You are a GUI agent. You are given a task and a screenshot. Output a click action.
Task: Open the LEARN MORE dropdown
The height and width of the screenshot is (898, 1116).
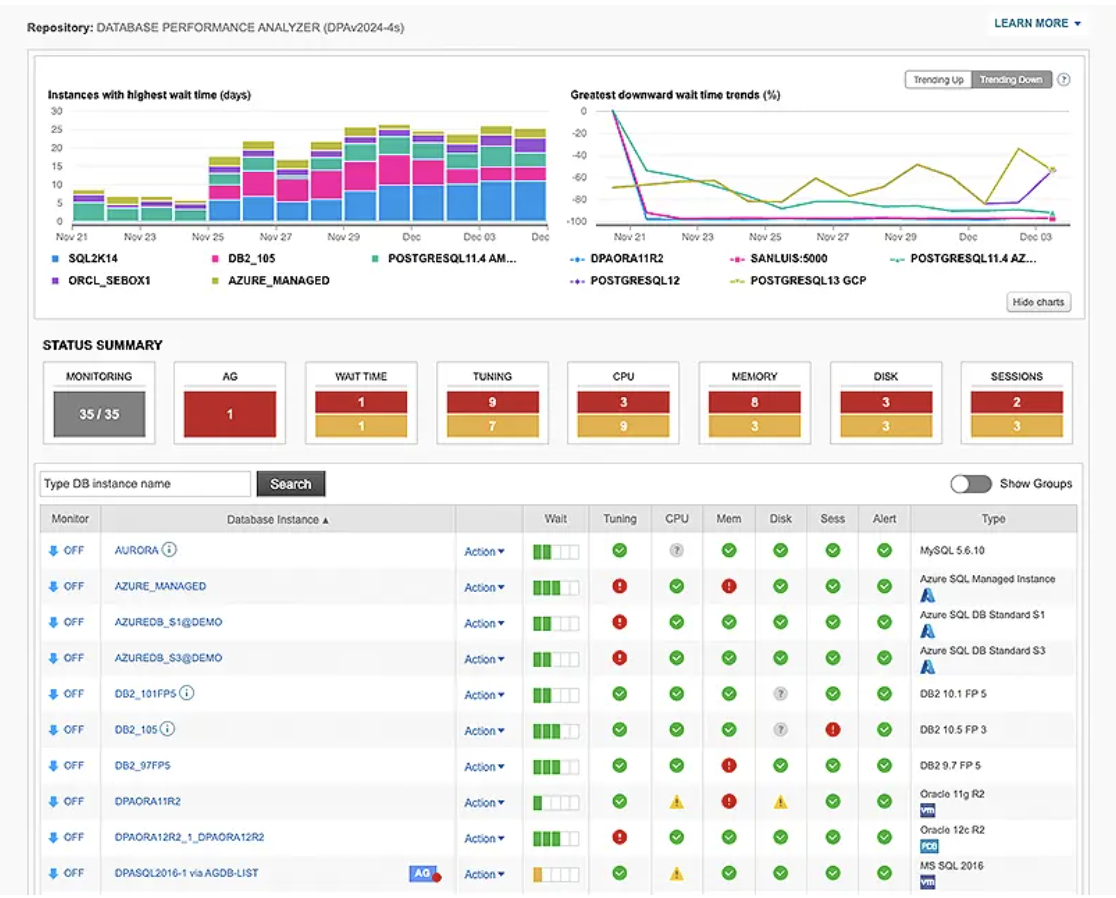tap(1039, 22)
